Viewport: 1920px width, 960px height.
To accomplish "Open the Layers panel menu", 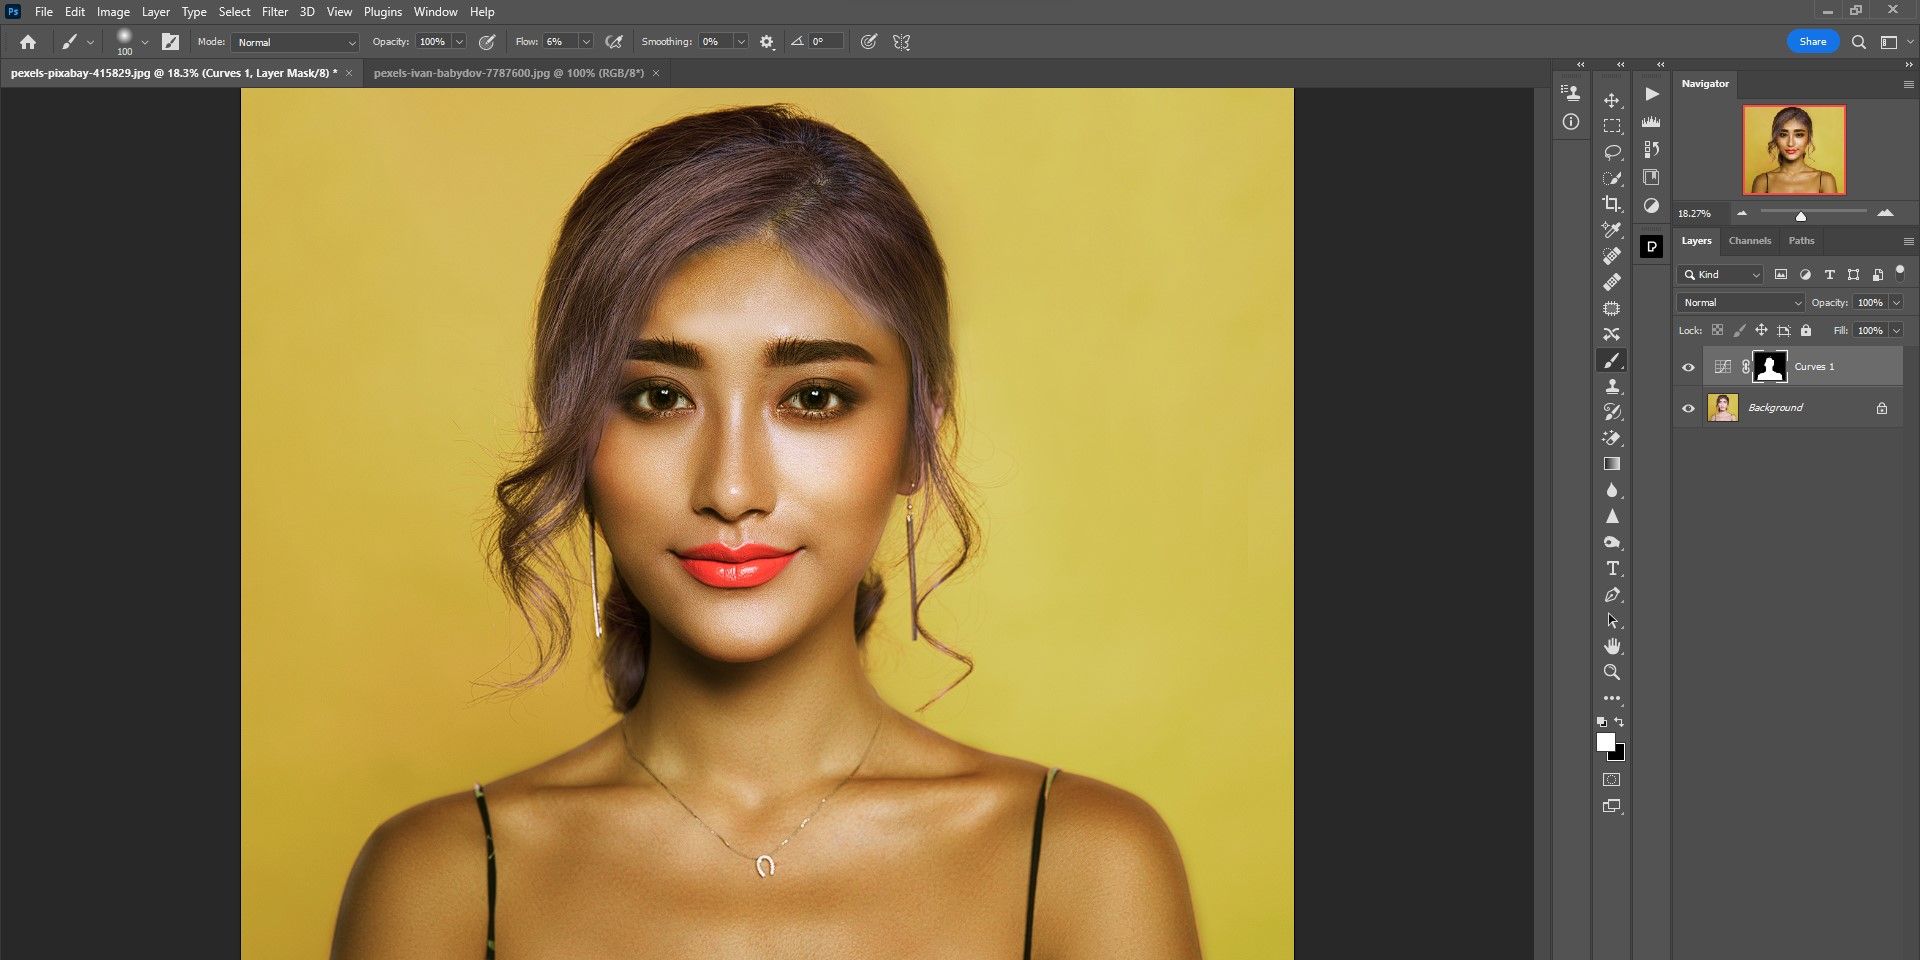I will [x=1908, y=241].
